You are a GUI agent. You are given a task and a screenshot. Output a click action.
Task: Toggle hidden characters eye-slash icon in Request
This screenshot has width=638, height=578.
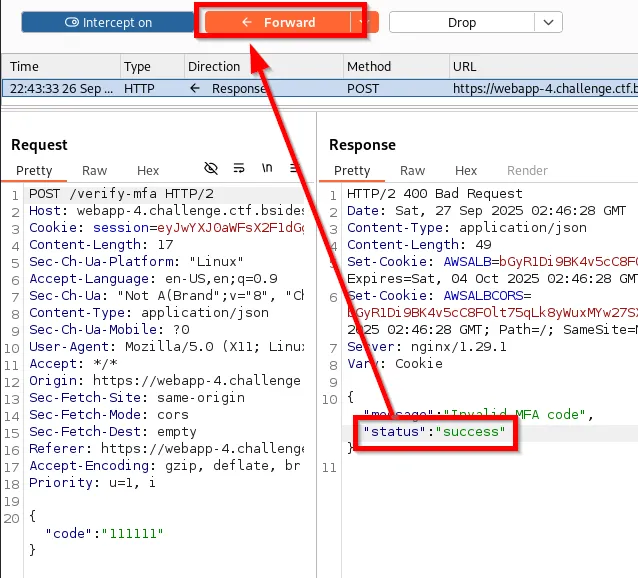click(x=211, y=168)
